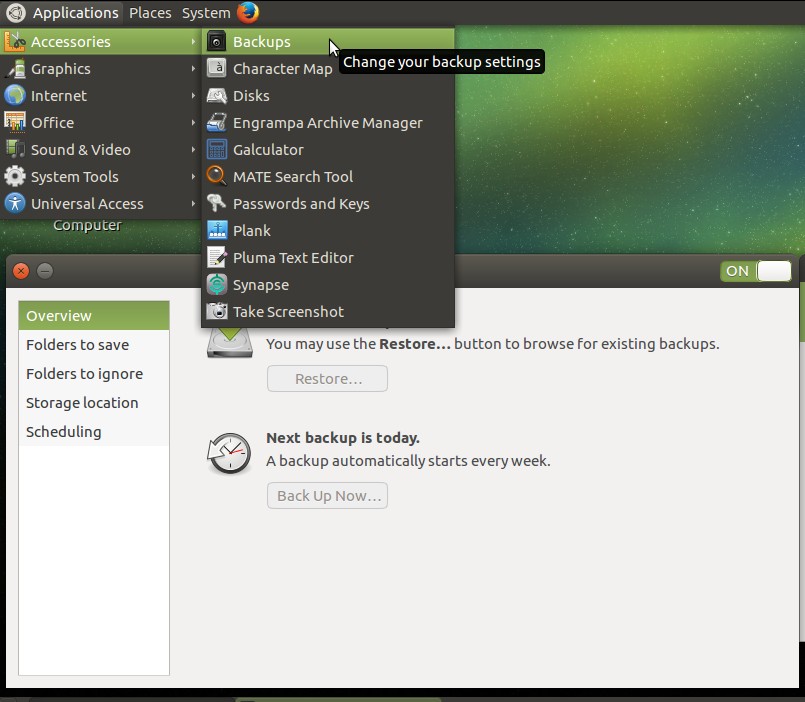Image resolution: width=805 pixels, height=702 pixels.
Task: Launch Galculator from the menu label
Action: [x=269, y=149]
